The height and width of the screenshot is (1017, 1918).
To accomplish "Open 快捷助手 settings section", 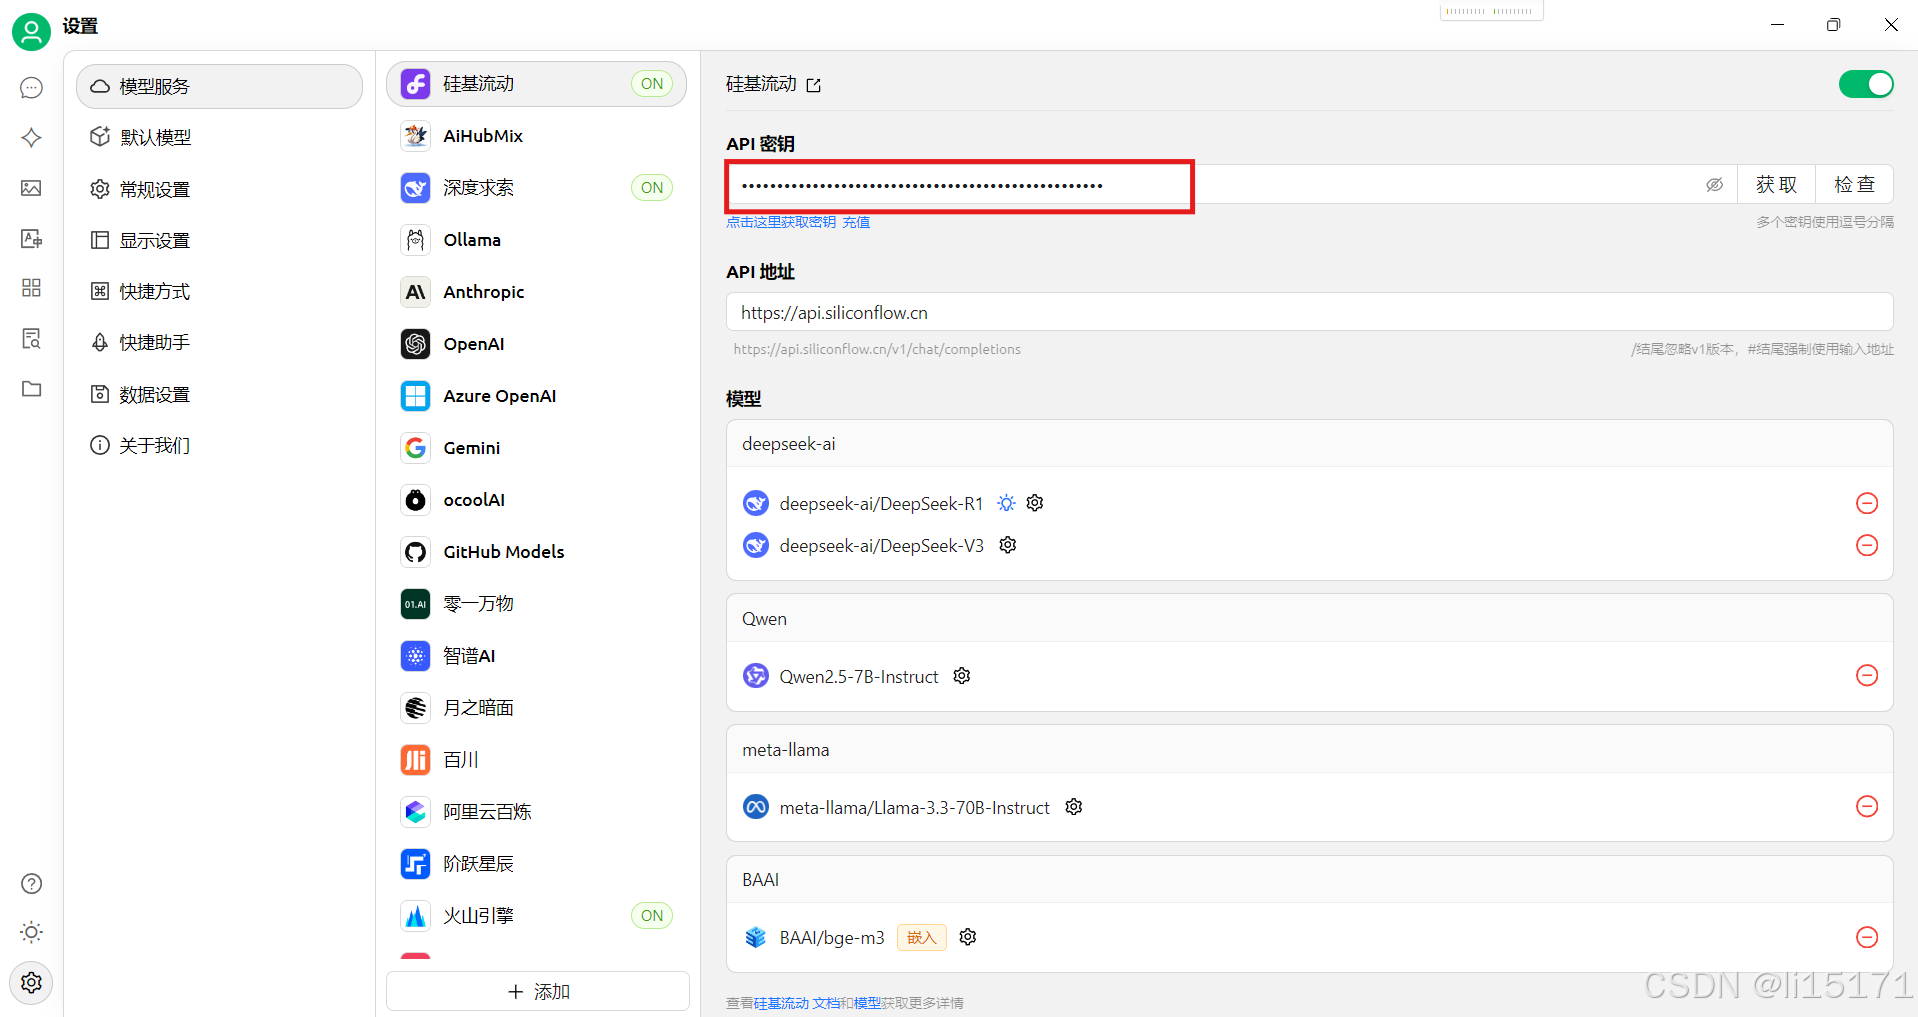I will tap(219, 343).
